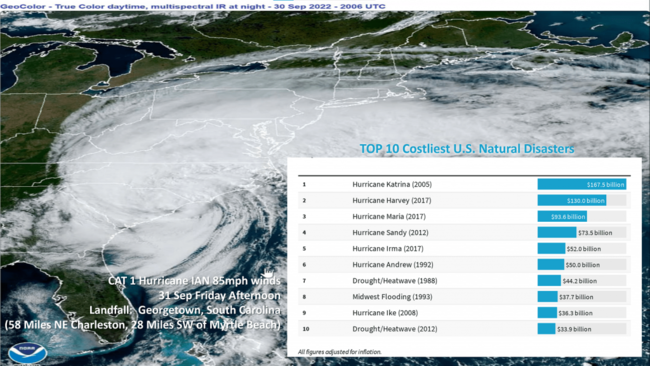Select the Hurricane Maria (2017) label
Image resolution: width=650 pixels, height=366 pixels.
coord(389,216)
